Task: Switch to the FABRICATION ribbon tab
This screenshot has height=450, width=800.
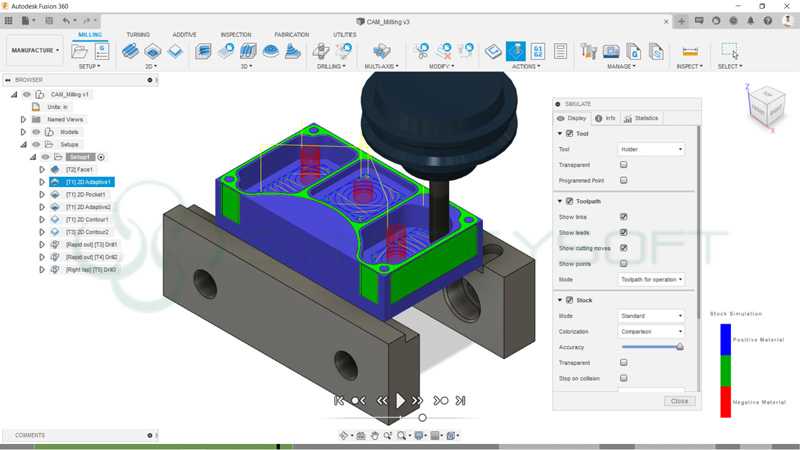Action: tap(291, 35)
